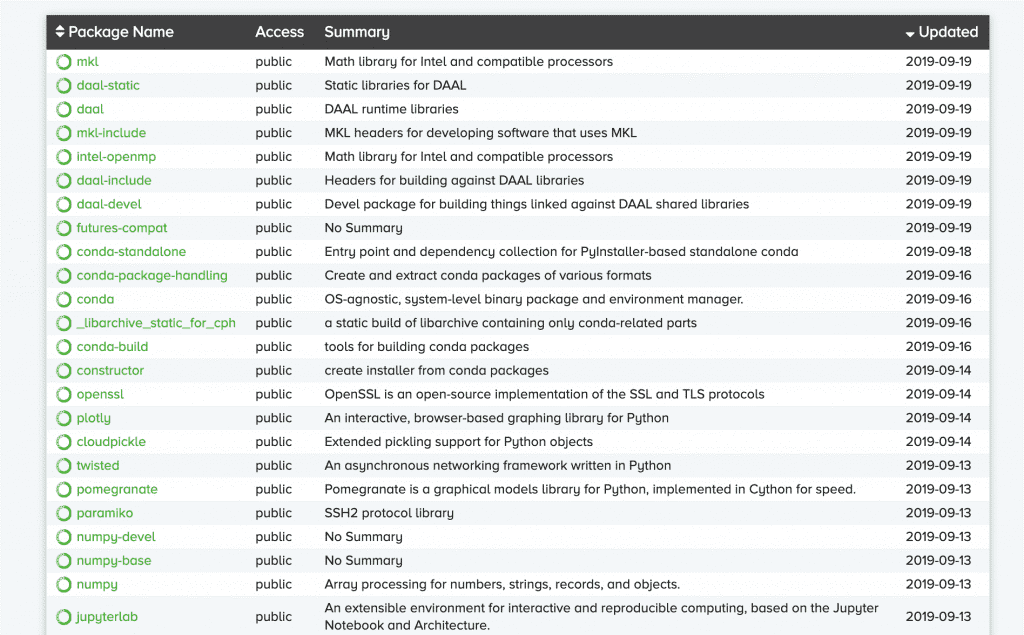Open the plotly package page
Image resolution: width=1024 pixels, height=635 pixels.
pyautogui.click(x=93, y=418)
